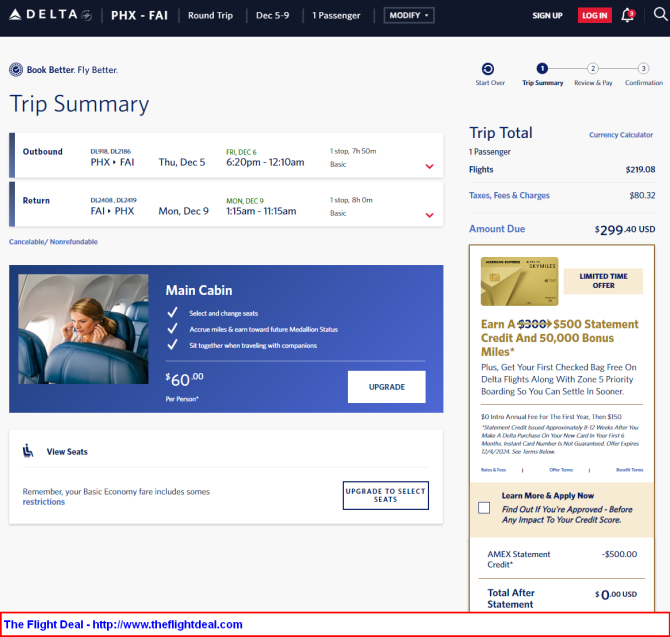Image resolution: width=670 pixels, height=637 pixels.
Task: Click the PHX - FAI route text
Action: (x=139, y=15)
